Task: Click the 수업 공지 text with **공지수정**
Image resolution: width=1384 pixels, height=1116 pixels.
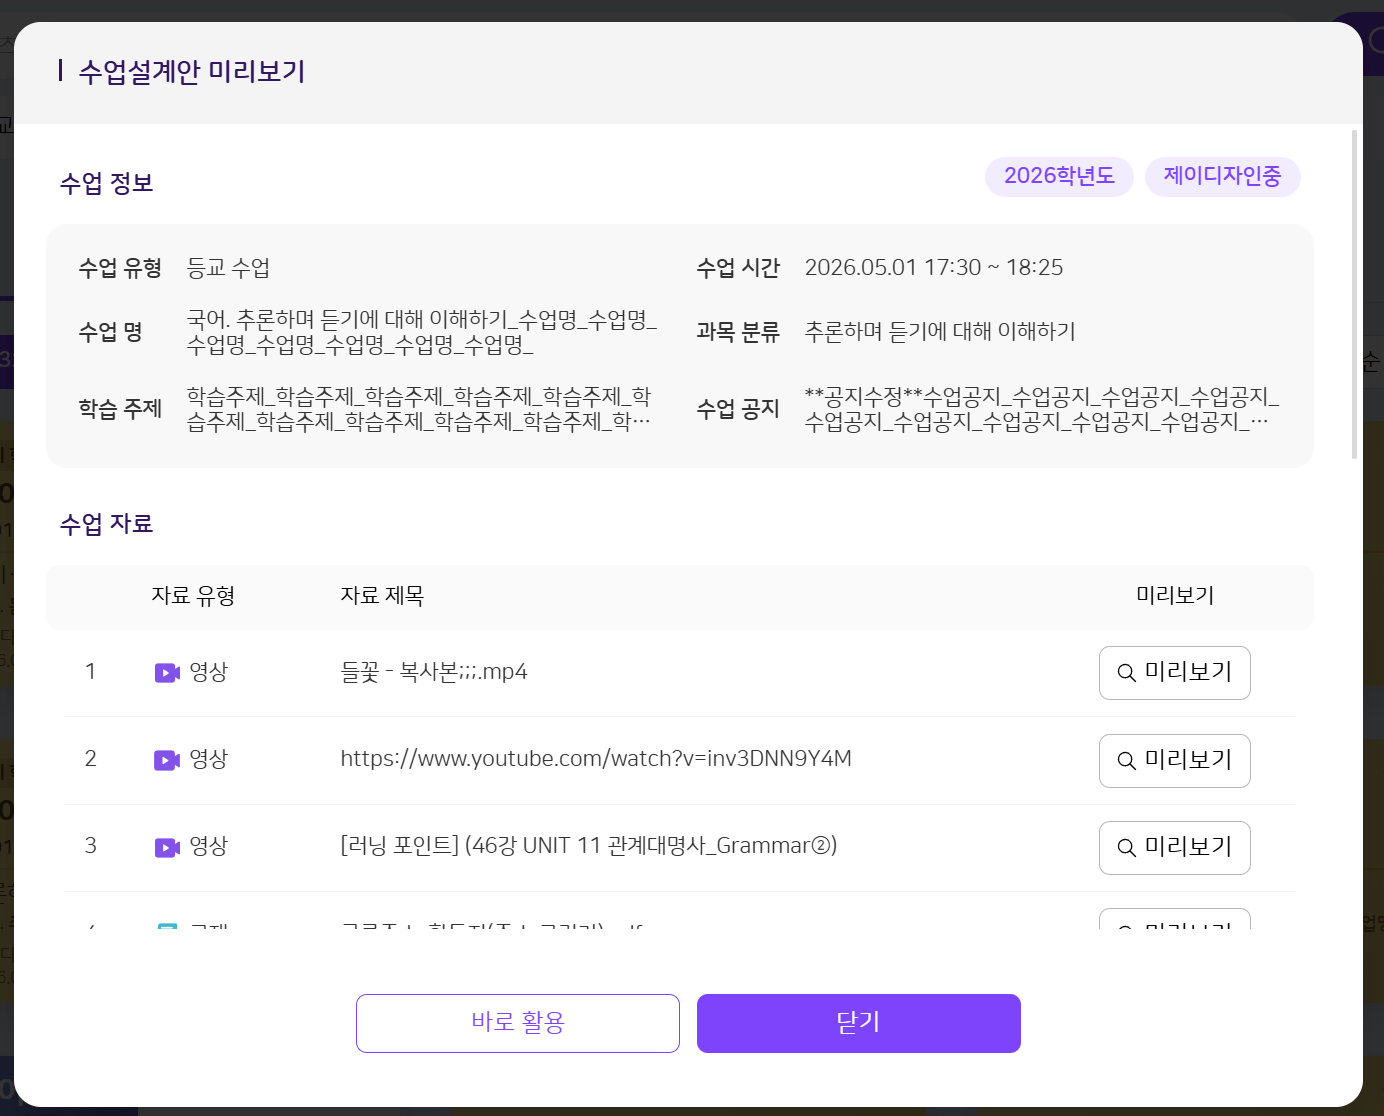Action: point(1042,409)
